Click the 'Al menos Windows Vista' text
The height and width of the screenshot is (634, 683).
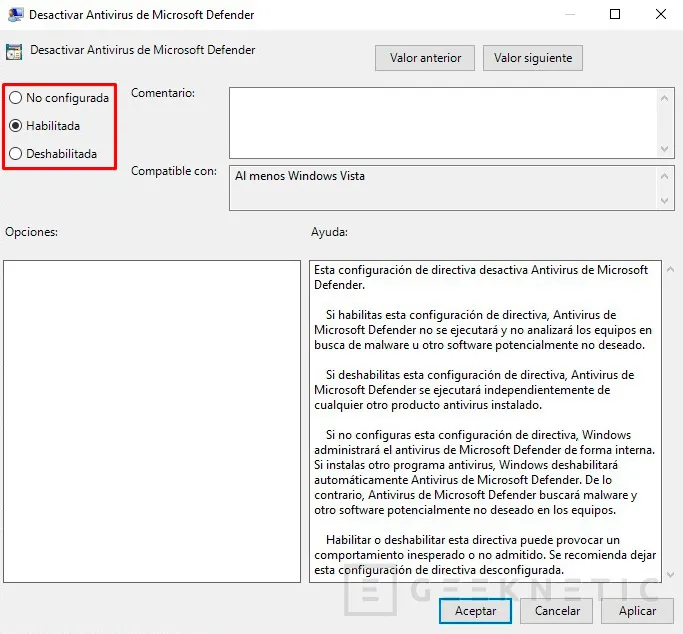(x=300, y=176)
